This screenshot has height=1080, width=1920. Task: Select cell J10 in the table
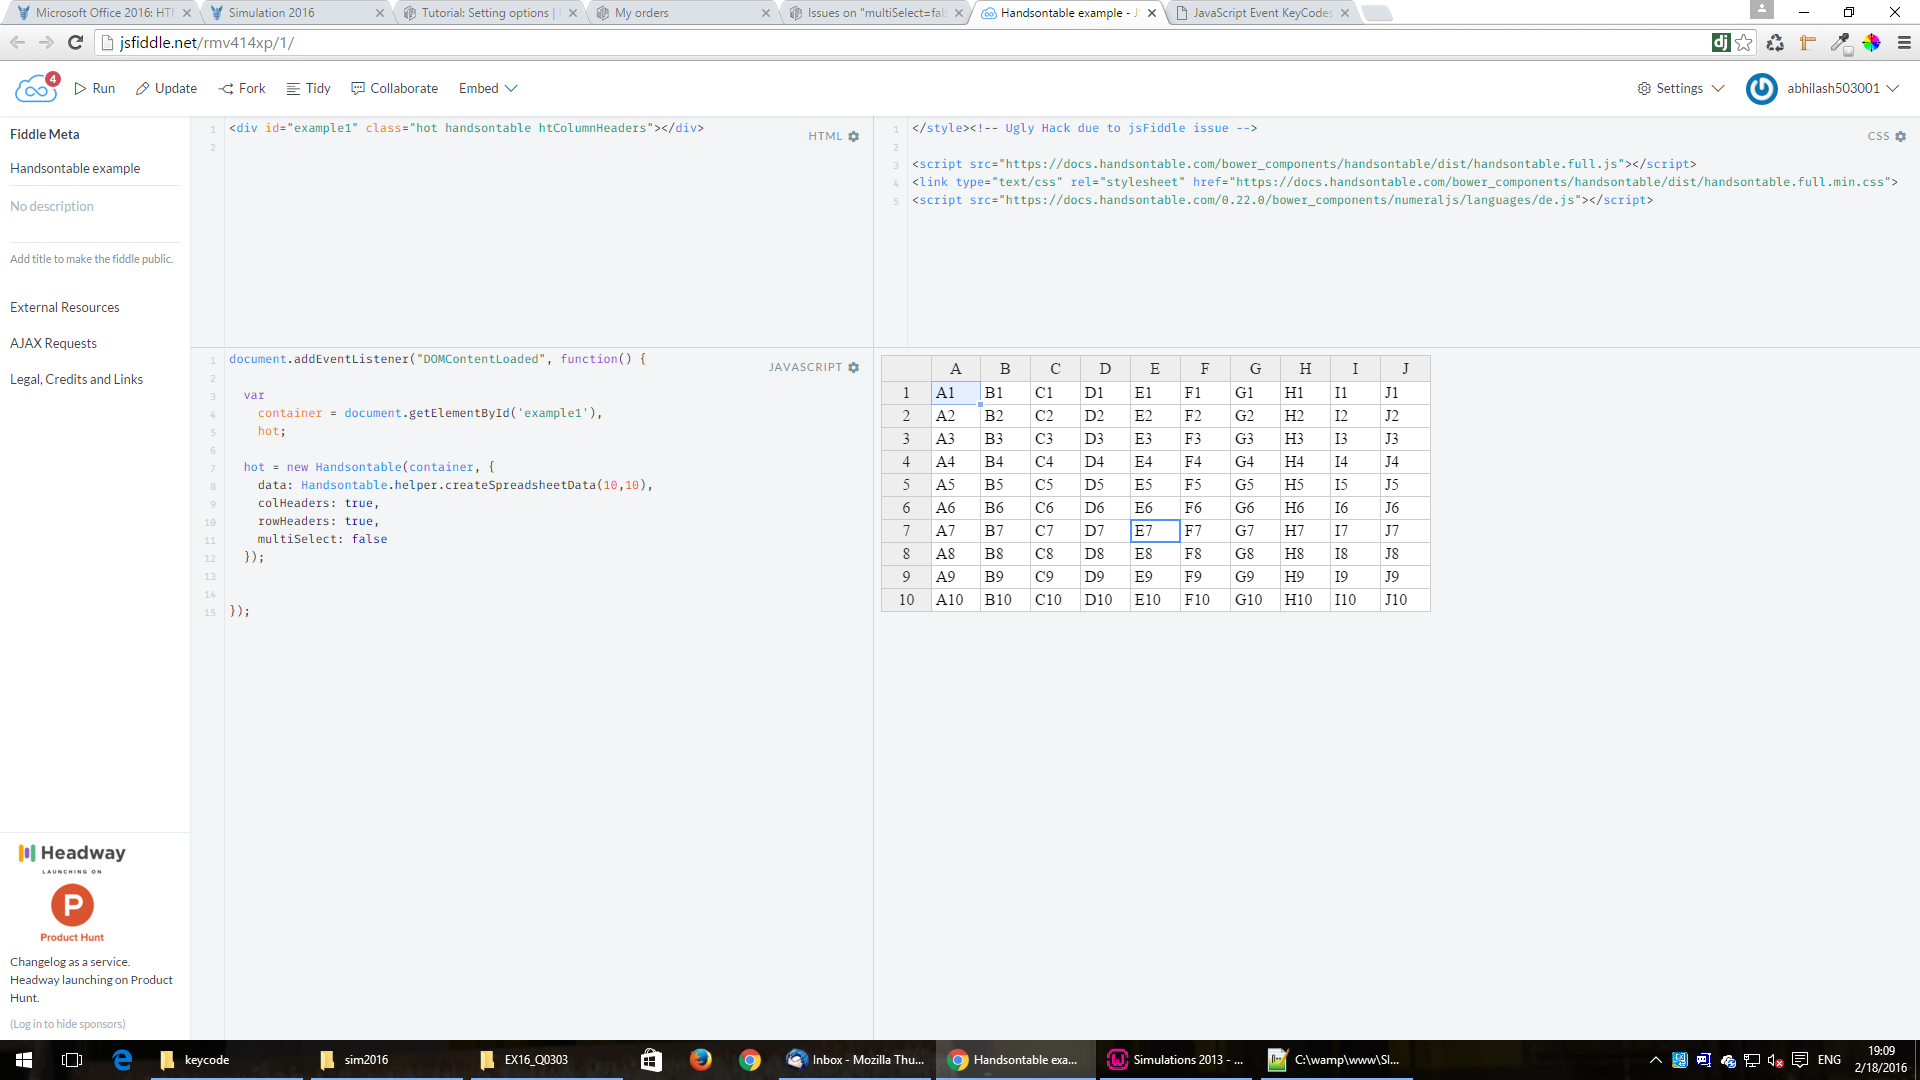click(1405, 600)
